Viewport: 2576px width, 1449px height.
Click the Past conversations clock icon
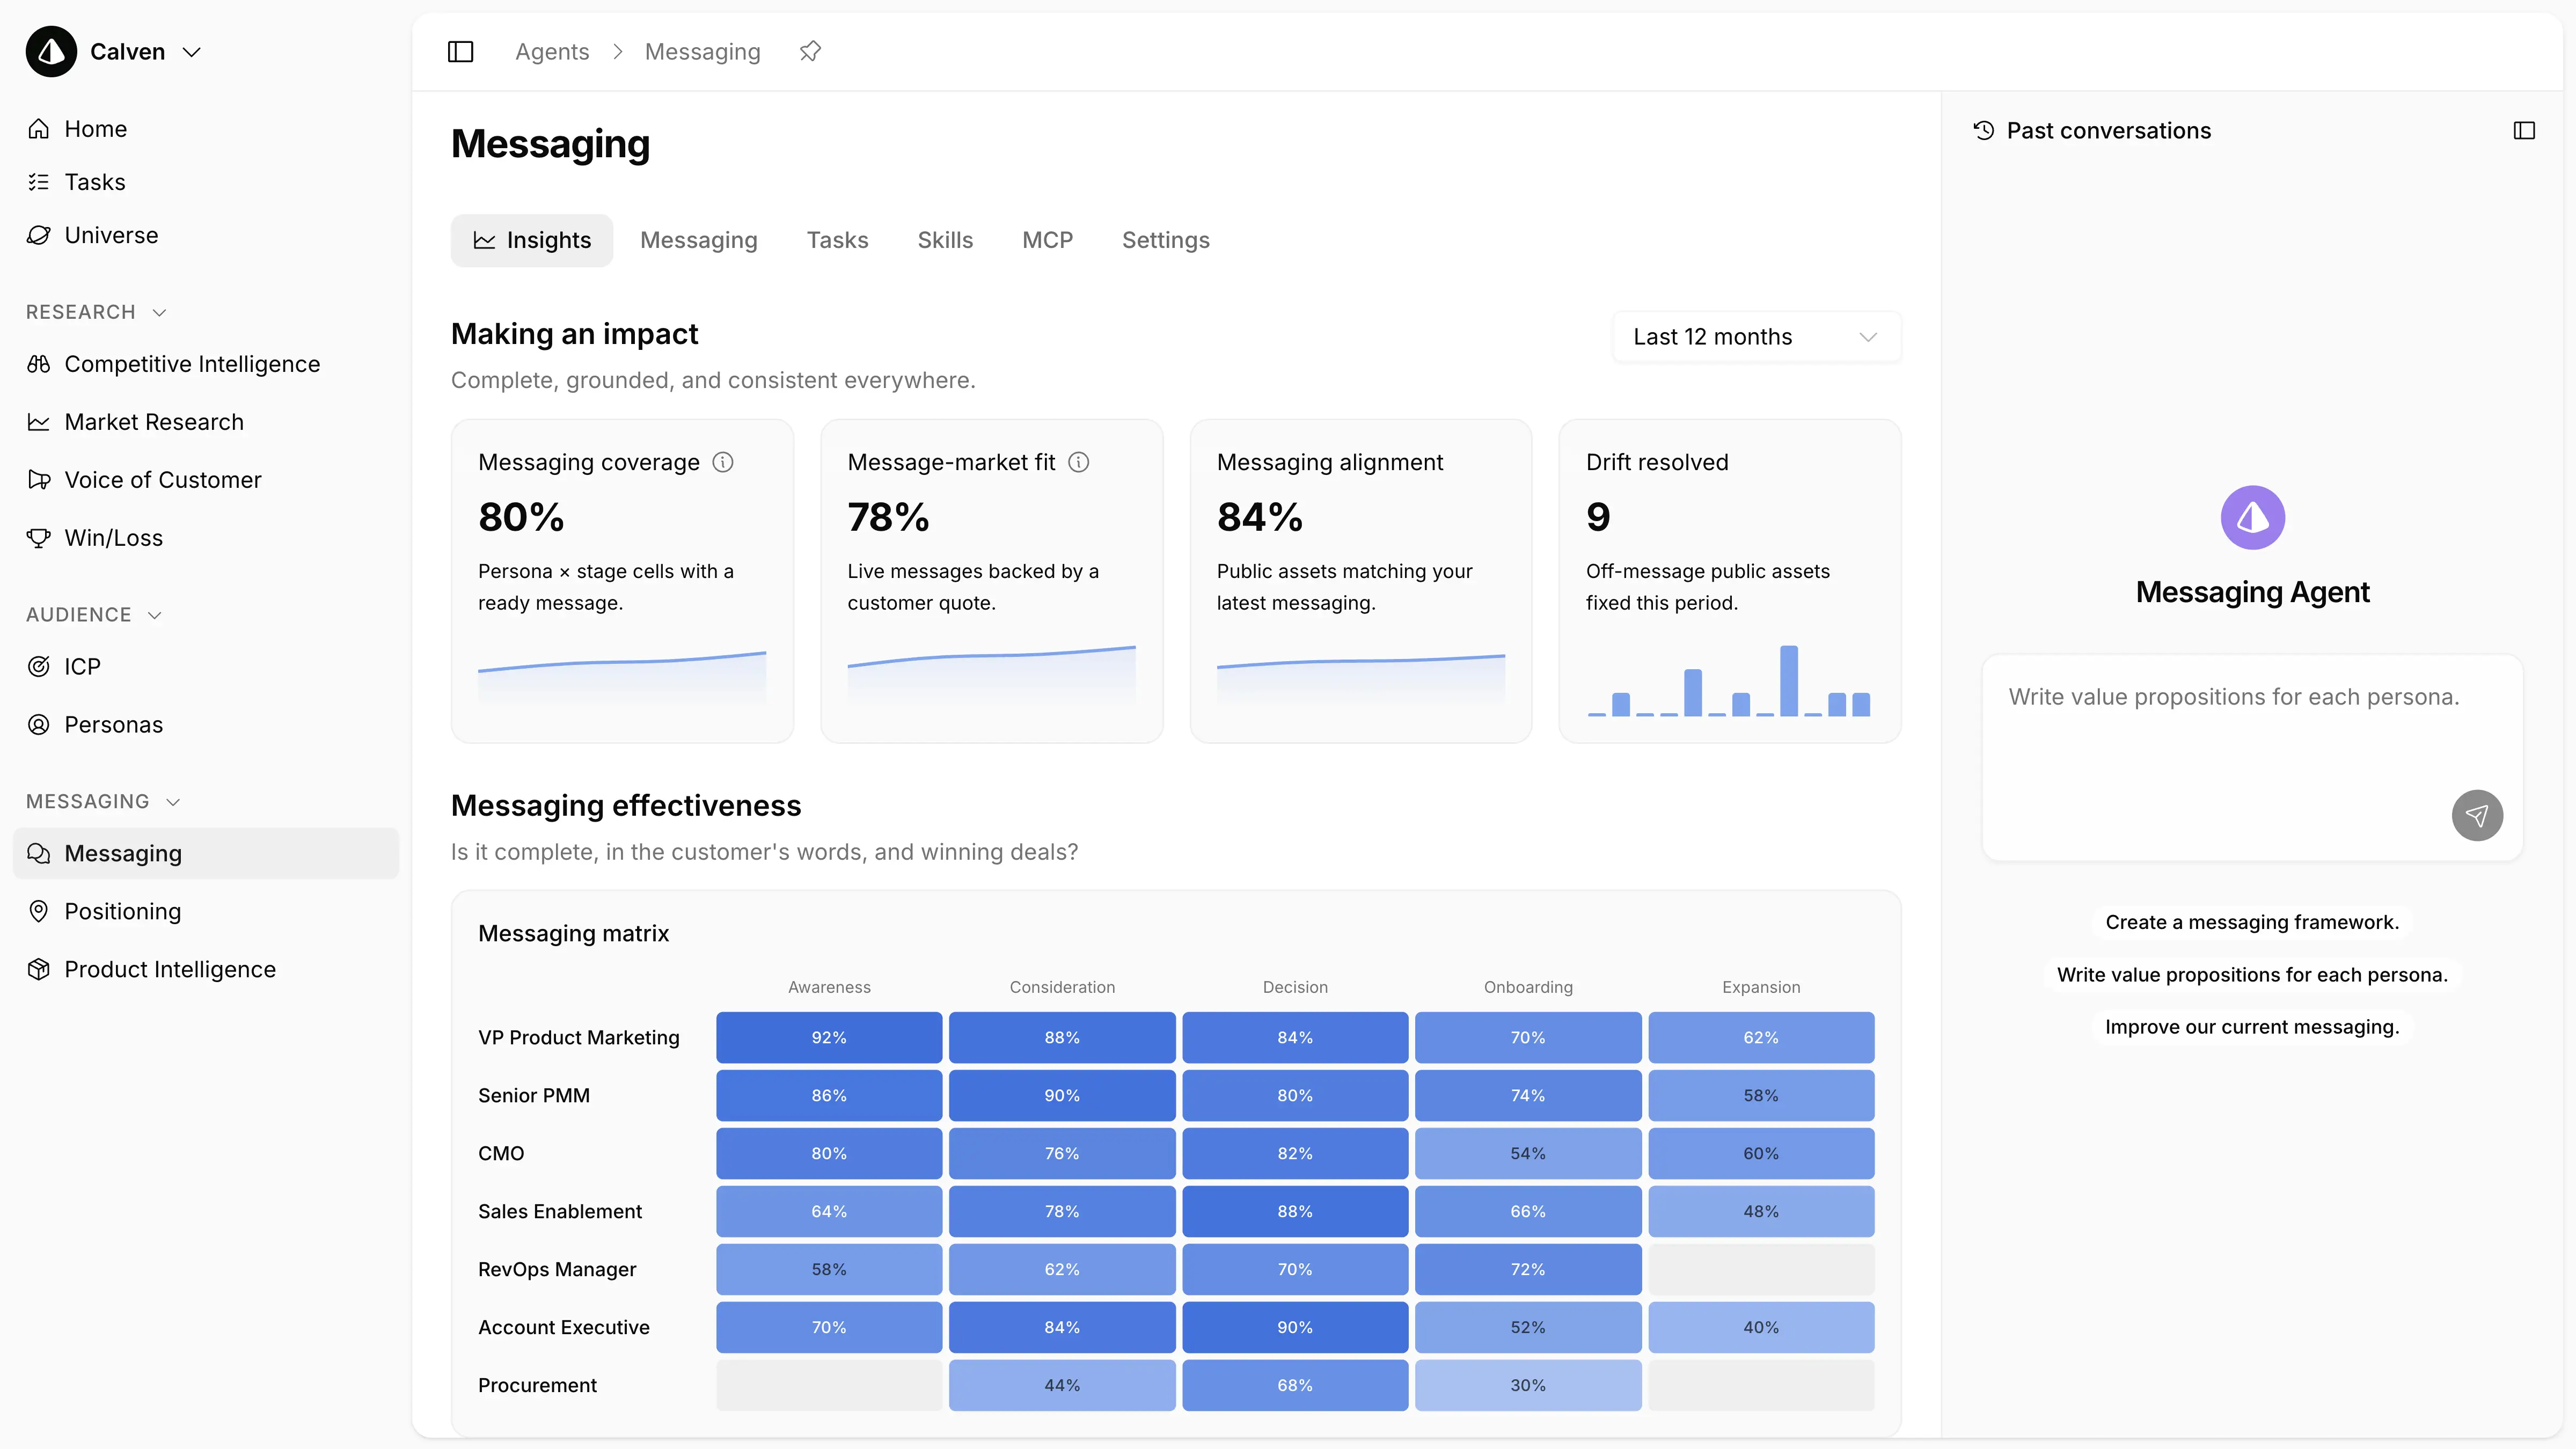pyautogui.click(x=1984, y=131)
